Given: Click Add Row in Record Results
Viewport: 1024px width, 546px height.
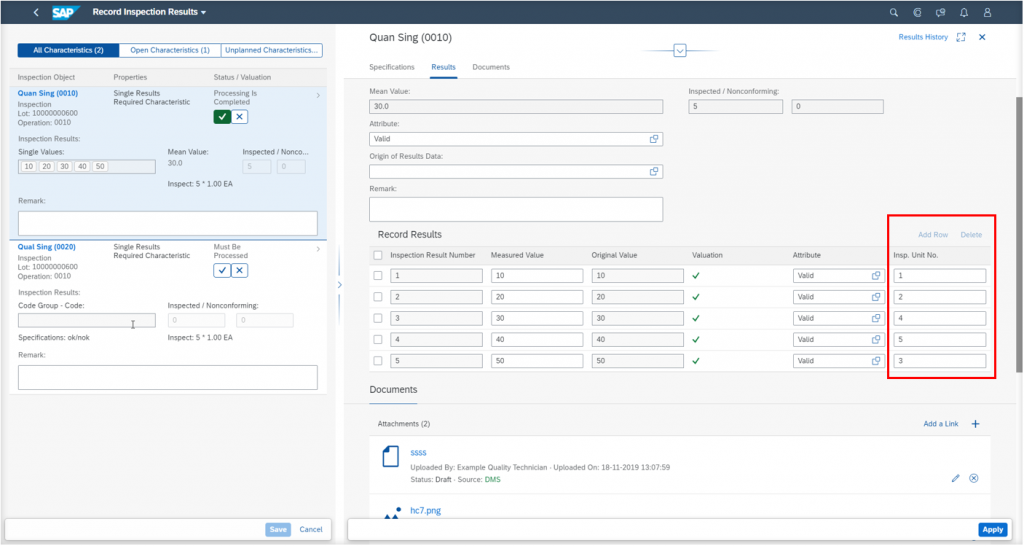Looking at the screenshot, I should (933, 235).
